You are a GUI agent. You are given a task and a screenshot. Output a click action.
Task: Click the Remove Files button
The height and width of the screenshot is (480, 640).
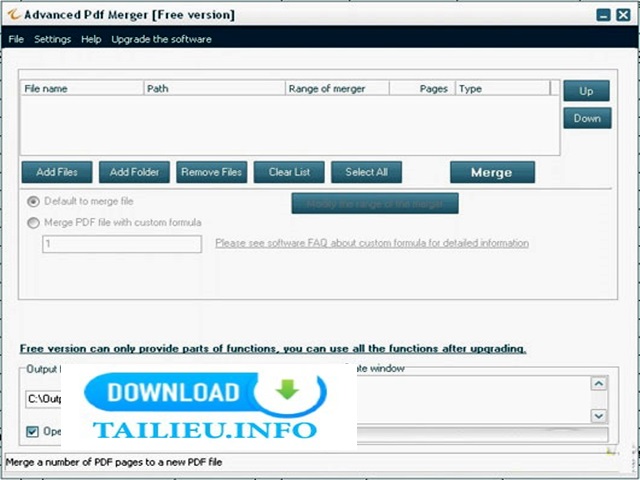point(211,172)
